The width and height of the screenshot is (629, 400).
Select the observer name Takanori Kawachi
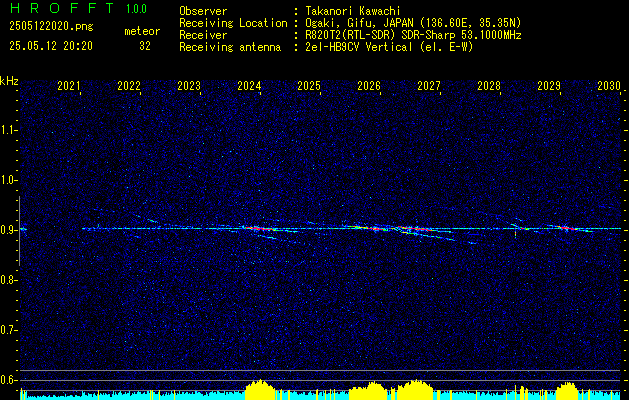352,11
